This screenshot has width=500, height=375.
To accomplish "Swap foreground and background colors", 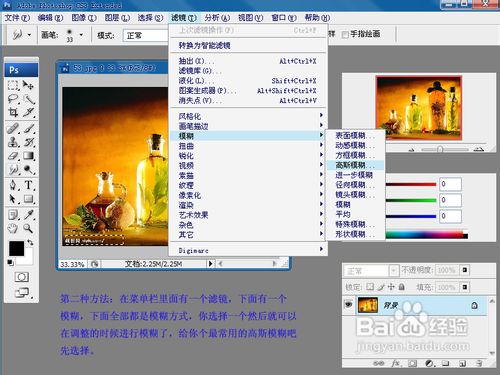I will (x=30, y=242).
